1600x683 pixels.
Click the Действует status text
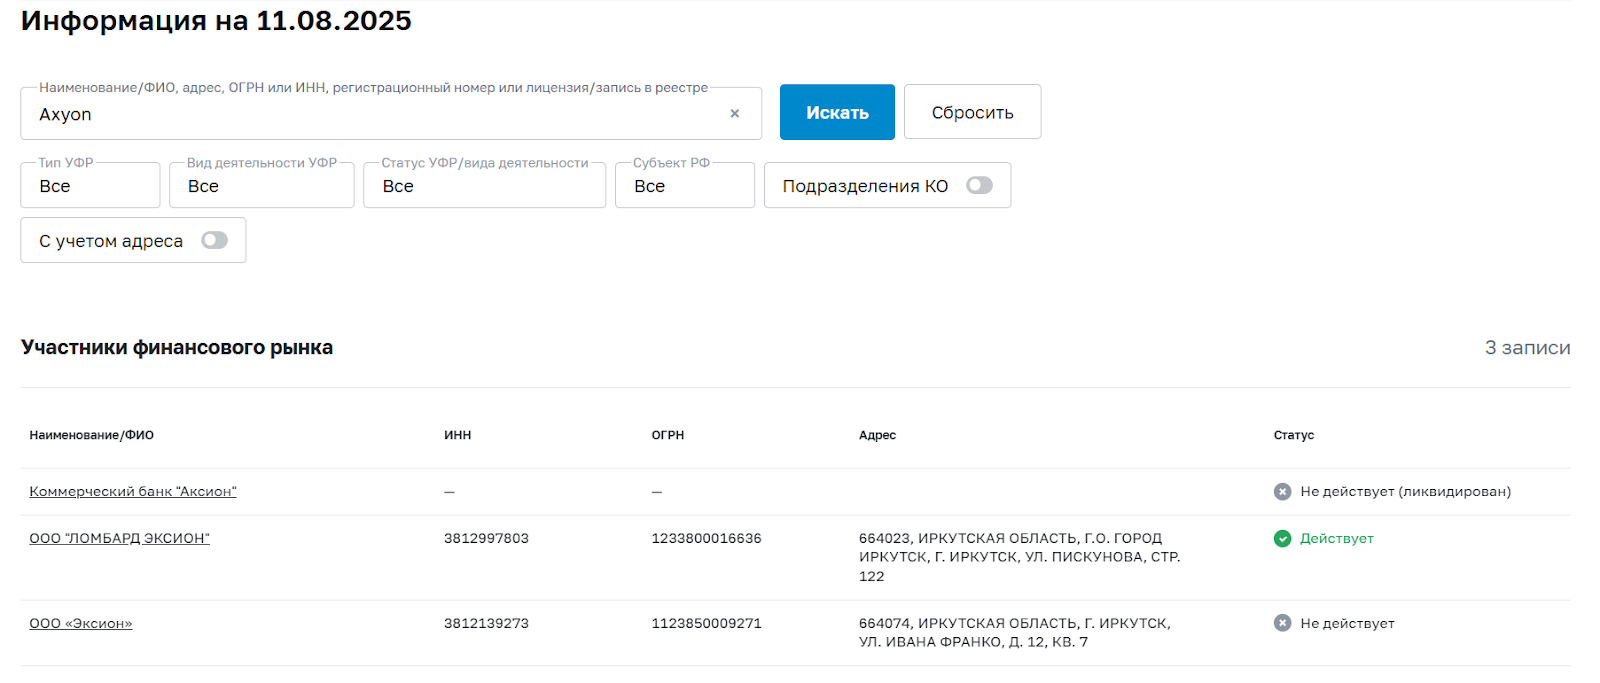(x=1337, y=539)
